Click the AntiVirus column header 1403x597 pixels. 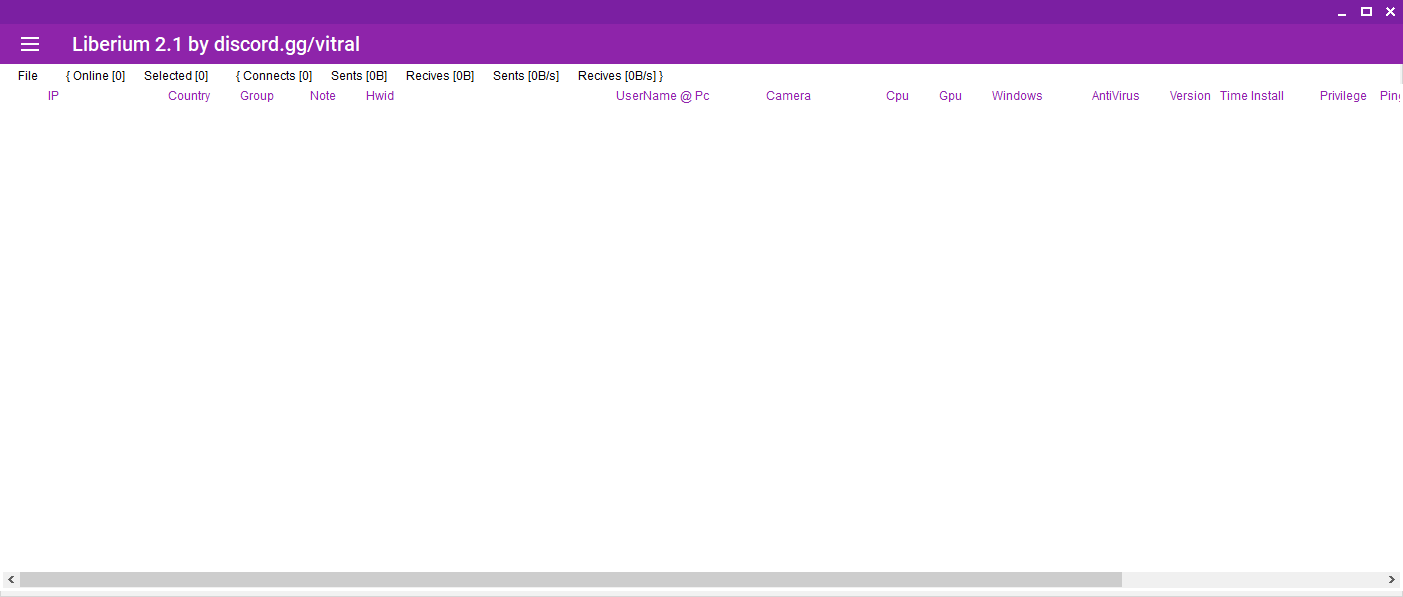tap(1115, 96)
